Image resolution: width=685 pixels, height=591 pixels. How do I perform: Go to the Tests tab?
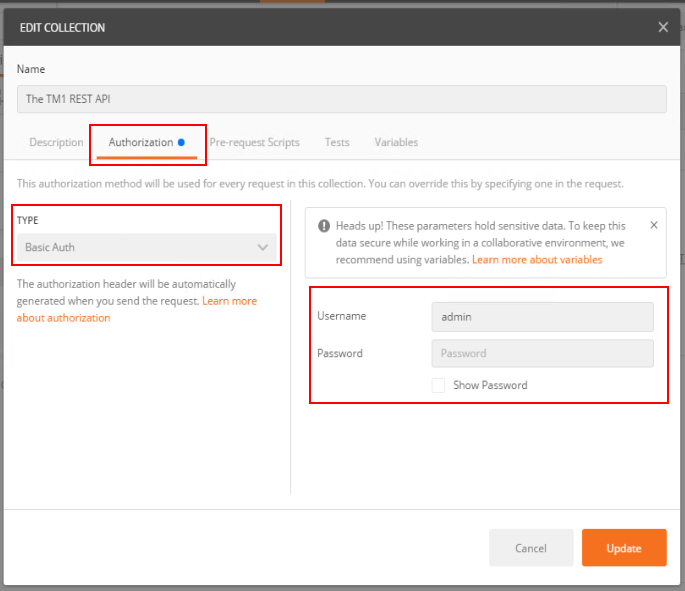coord(337,142)
